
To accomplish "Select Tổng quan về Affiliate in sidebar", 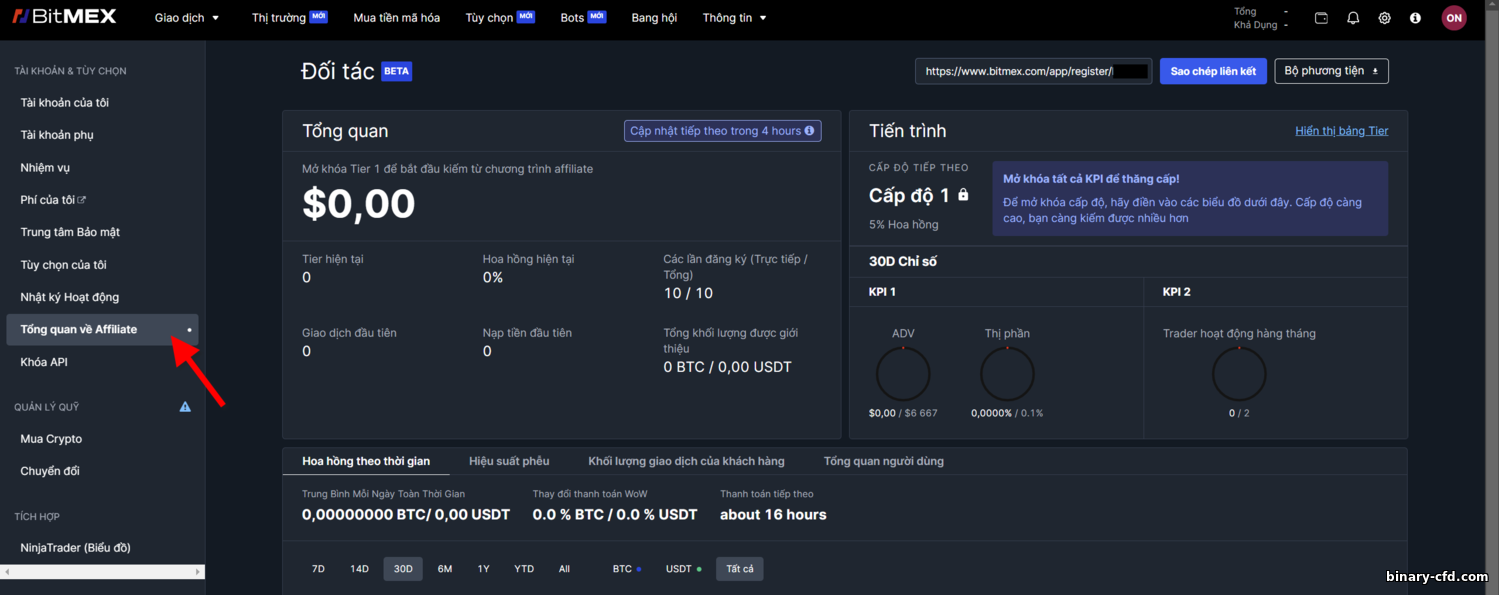I will pos(103,330).
